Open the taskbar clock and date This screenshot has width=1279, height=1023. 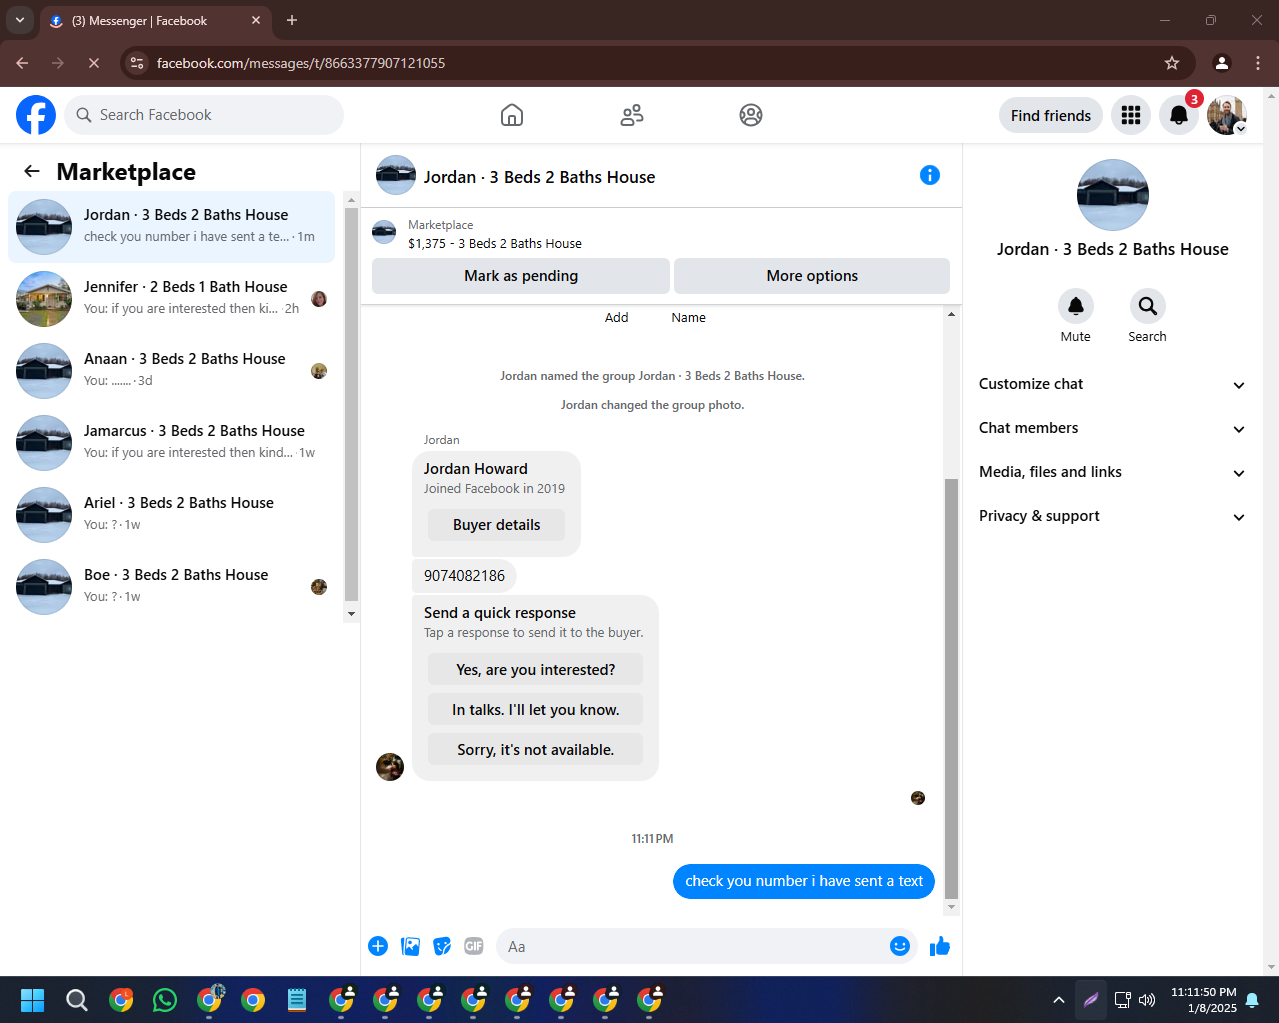pos(1204,999)
